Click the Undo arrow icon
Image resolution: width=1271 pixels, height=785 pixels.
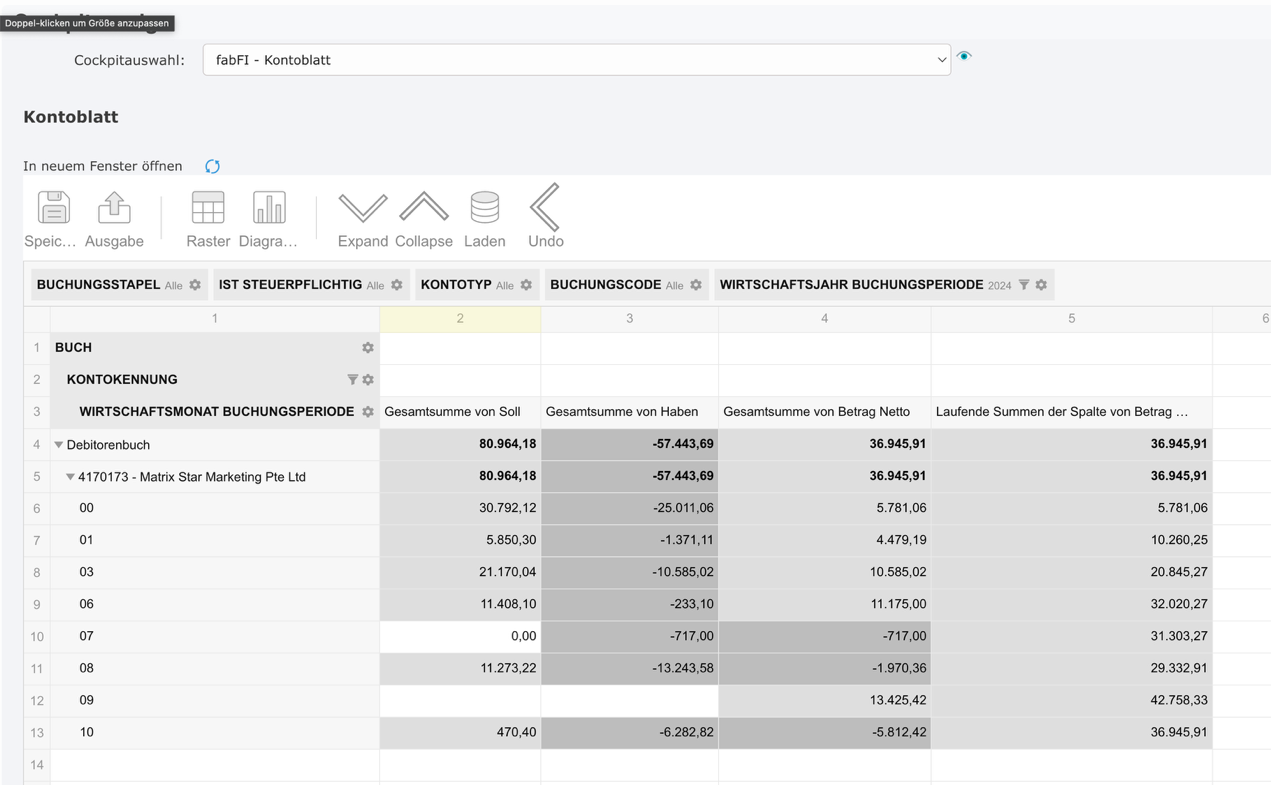pyautogui.click(x=545, y=208)
